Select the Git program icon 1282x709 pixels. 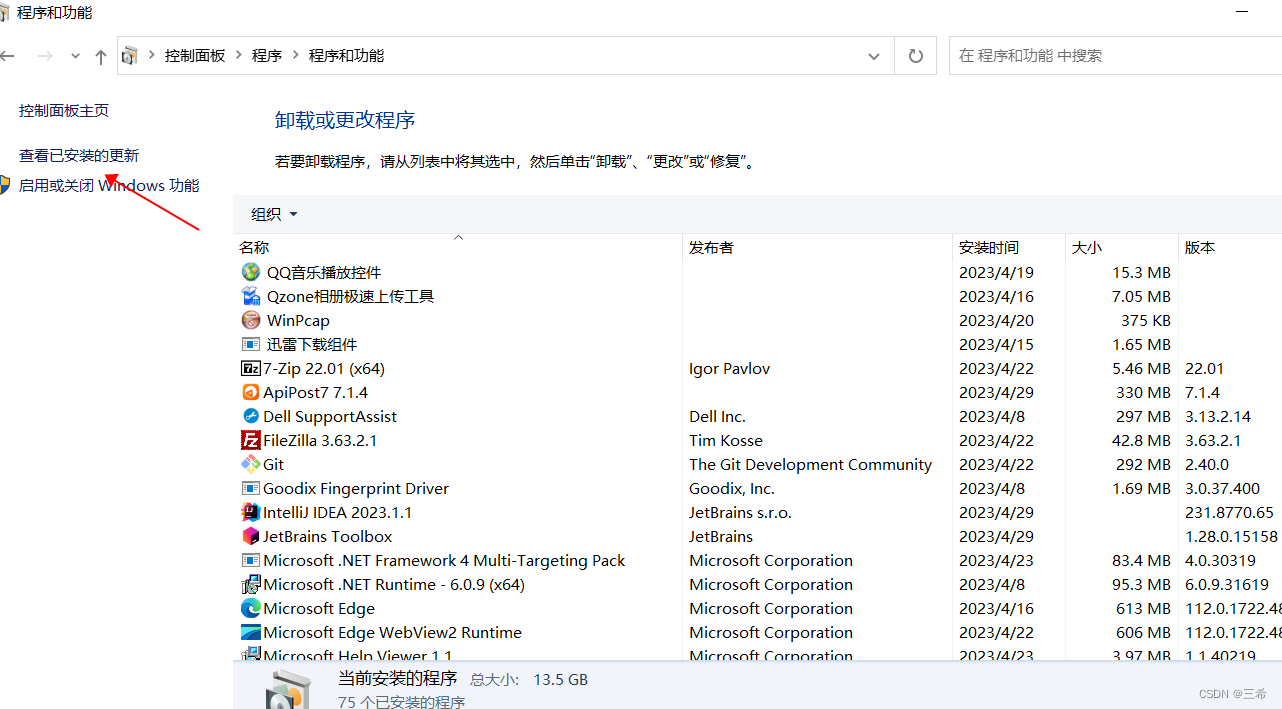[x=251, y=464]
